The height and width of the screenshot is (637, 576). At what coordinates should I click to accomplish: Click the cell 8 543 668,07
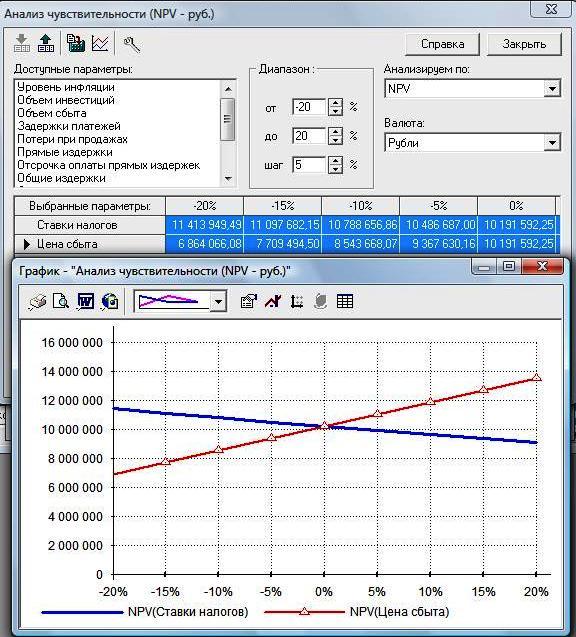tap(360, 244)
